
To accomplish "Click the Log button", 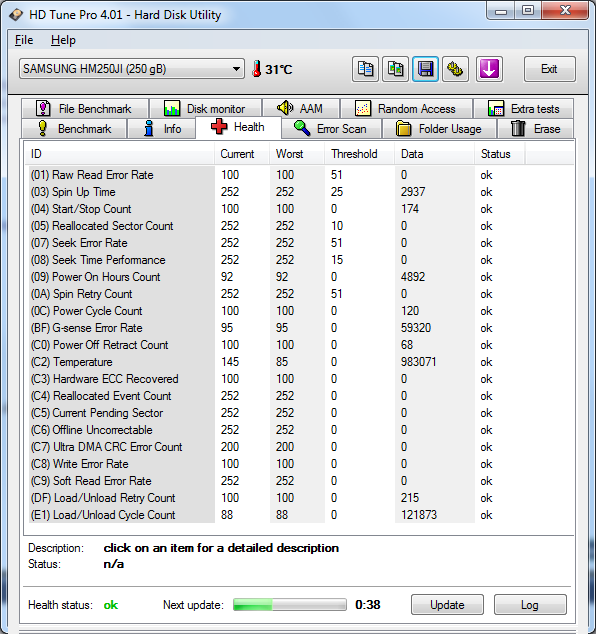I will point(530,604).
